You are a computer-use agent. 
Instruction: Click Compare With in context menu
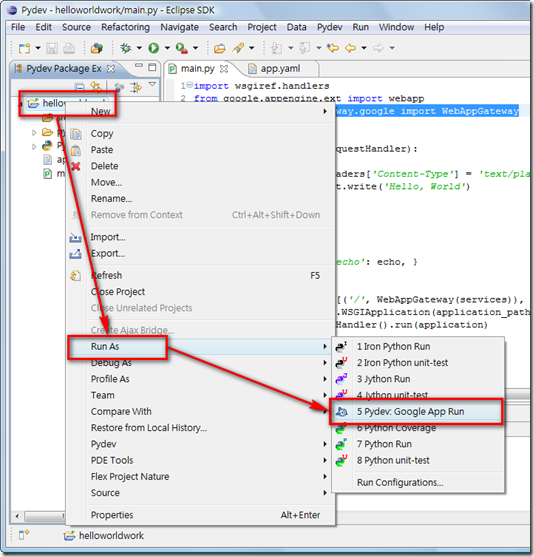point(121,412)
